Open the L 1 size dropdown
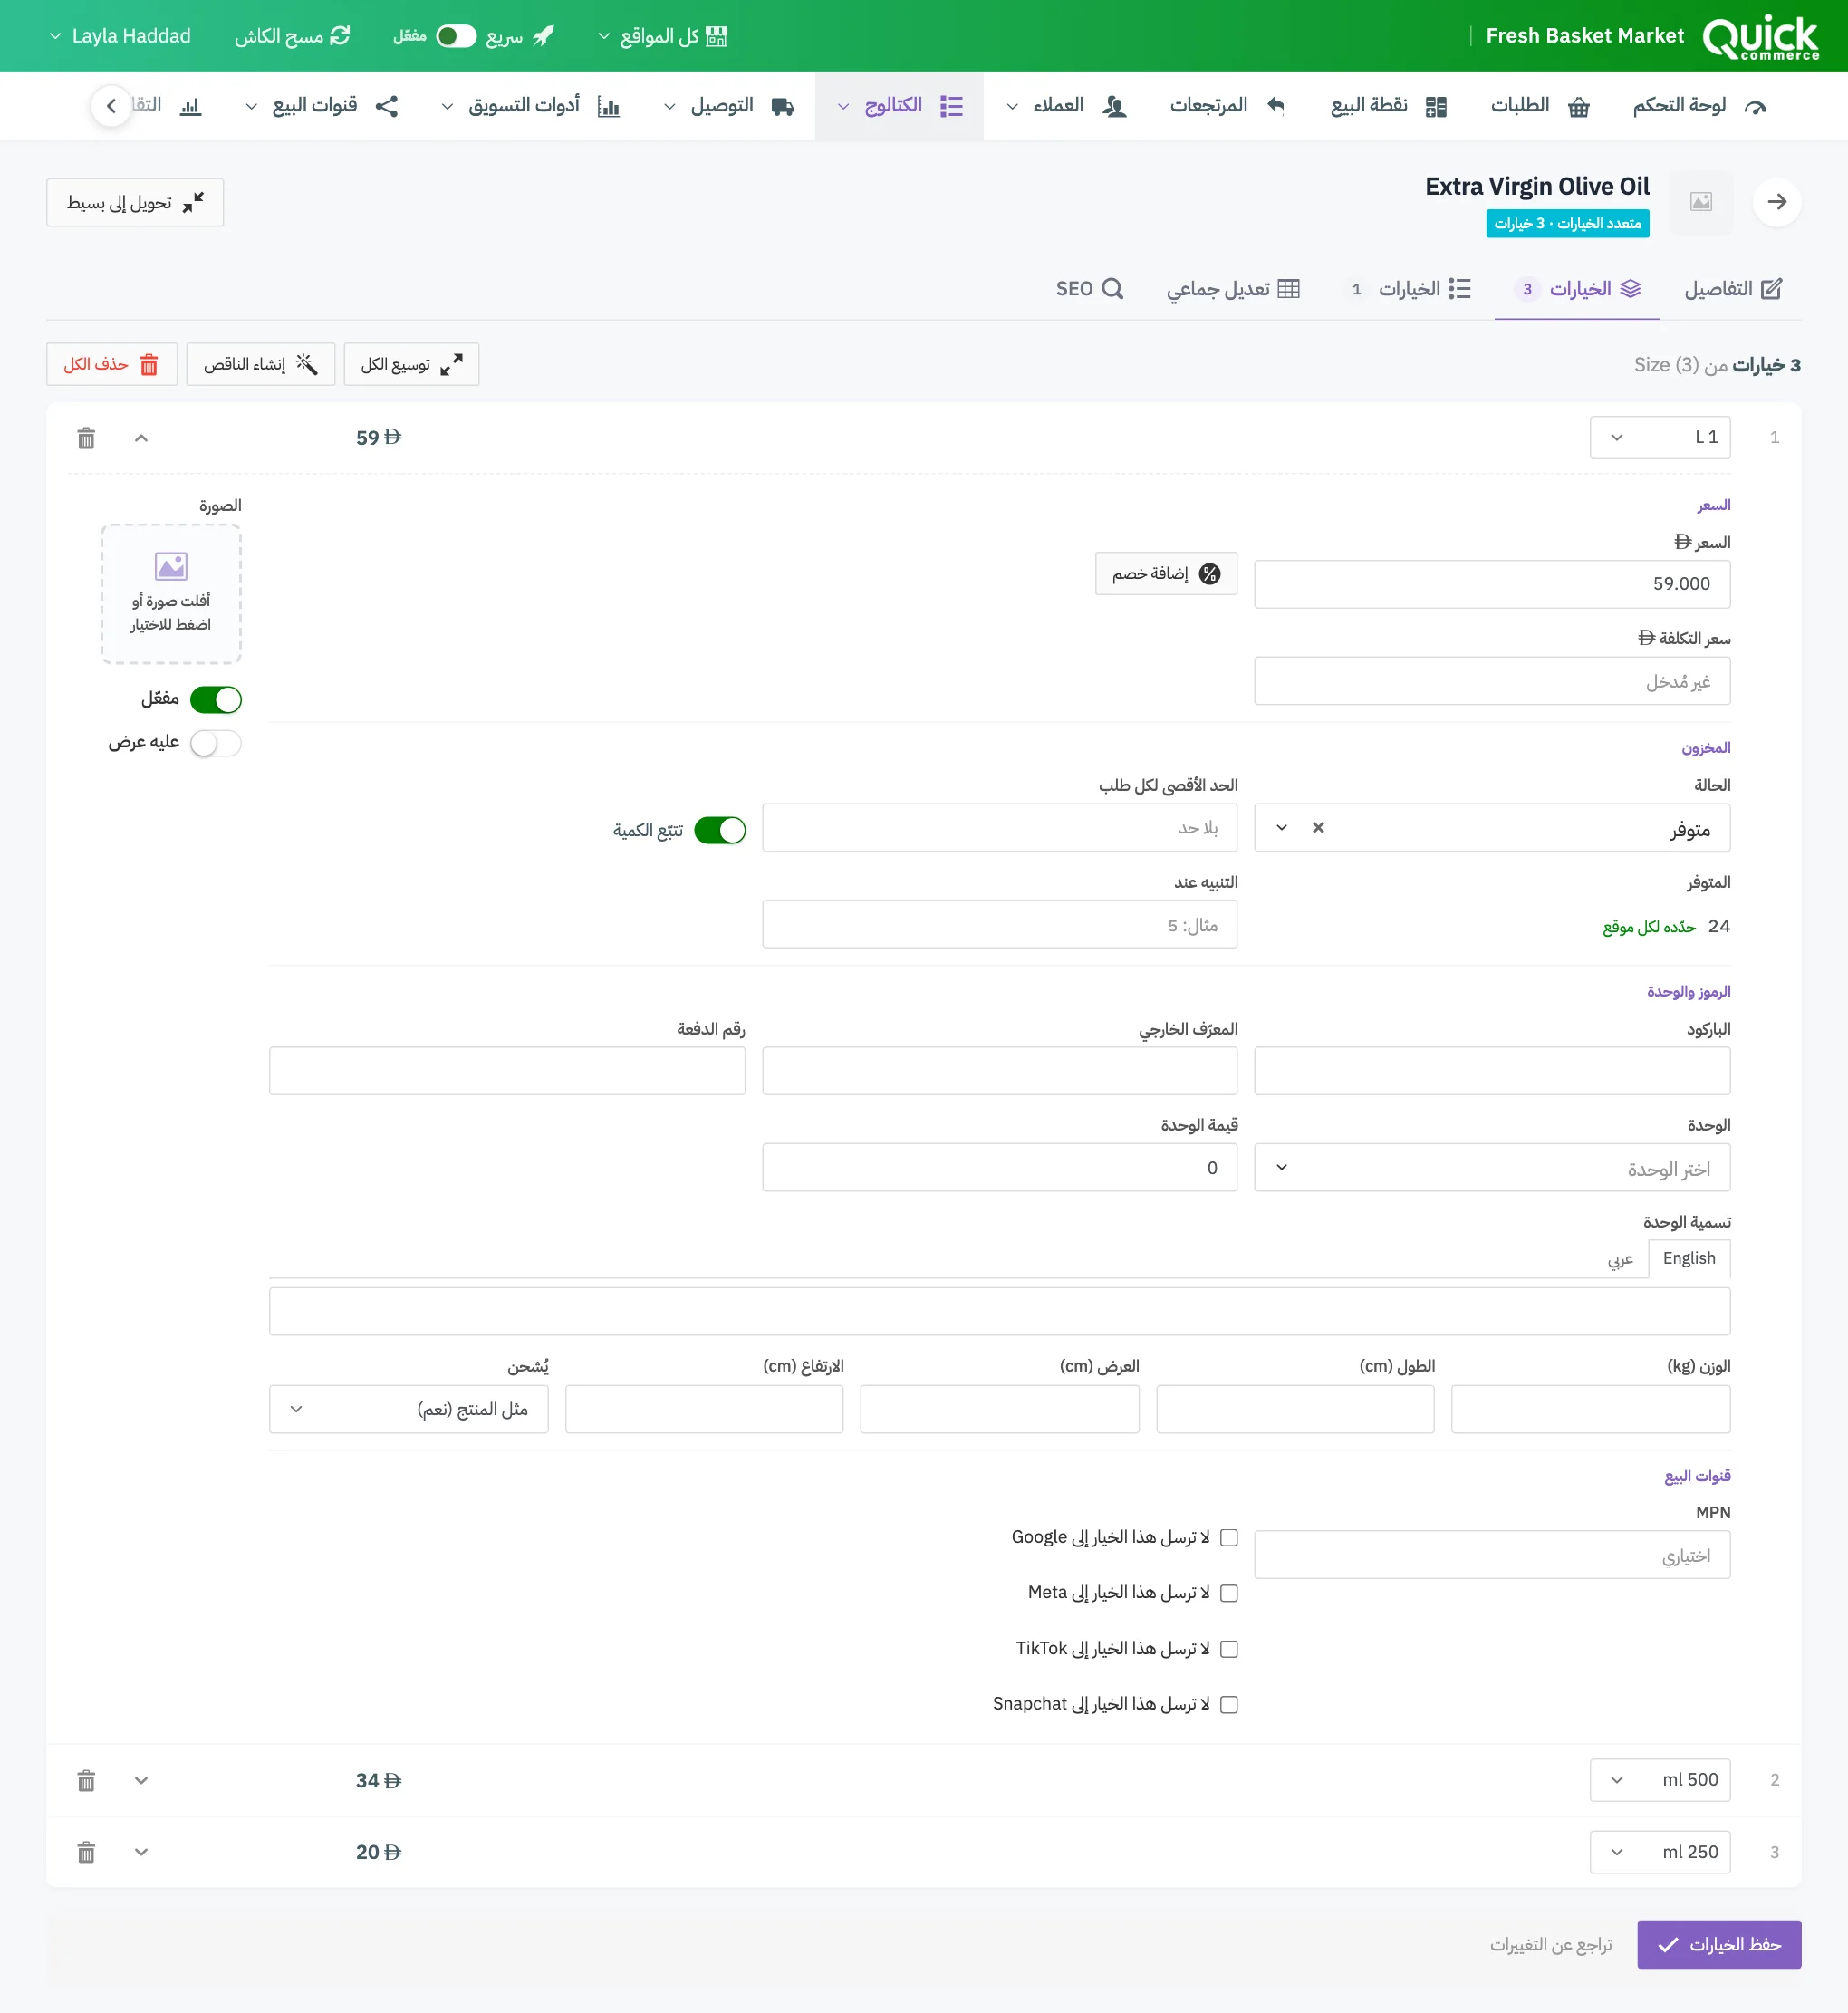Image resolution: width=1848 pixels, height=2013 pixels. click(x=1660, y=438)
